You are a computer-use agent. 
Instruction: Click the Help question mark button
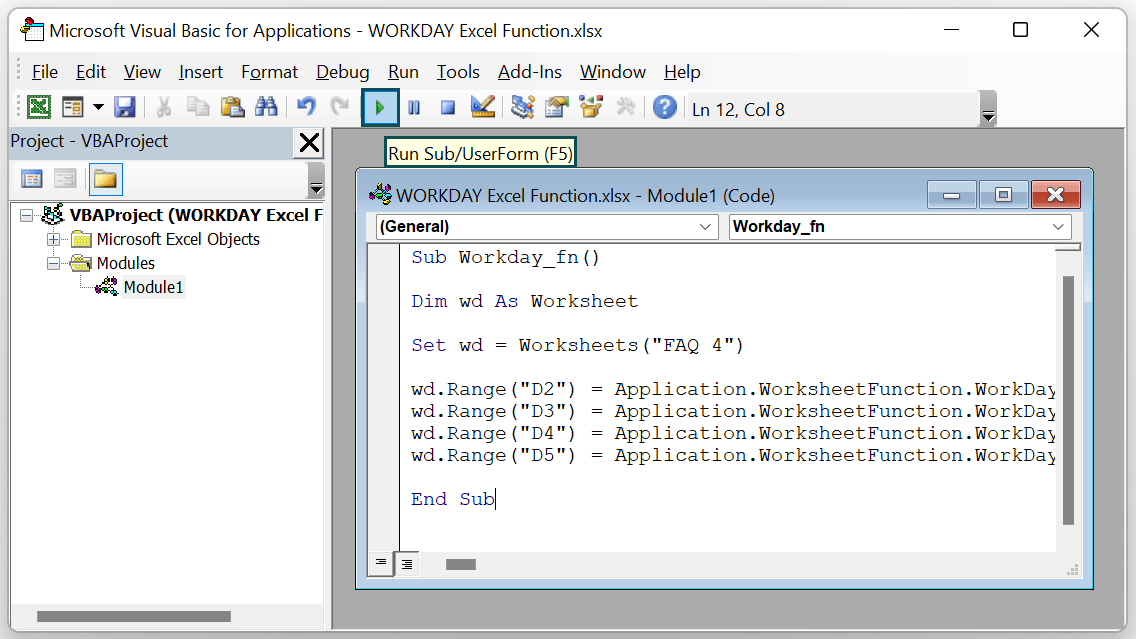pos(663,107)
